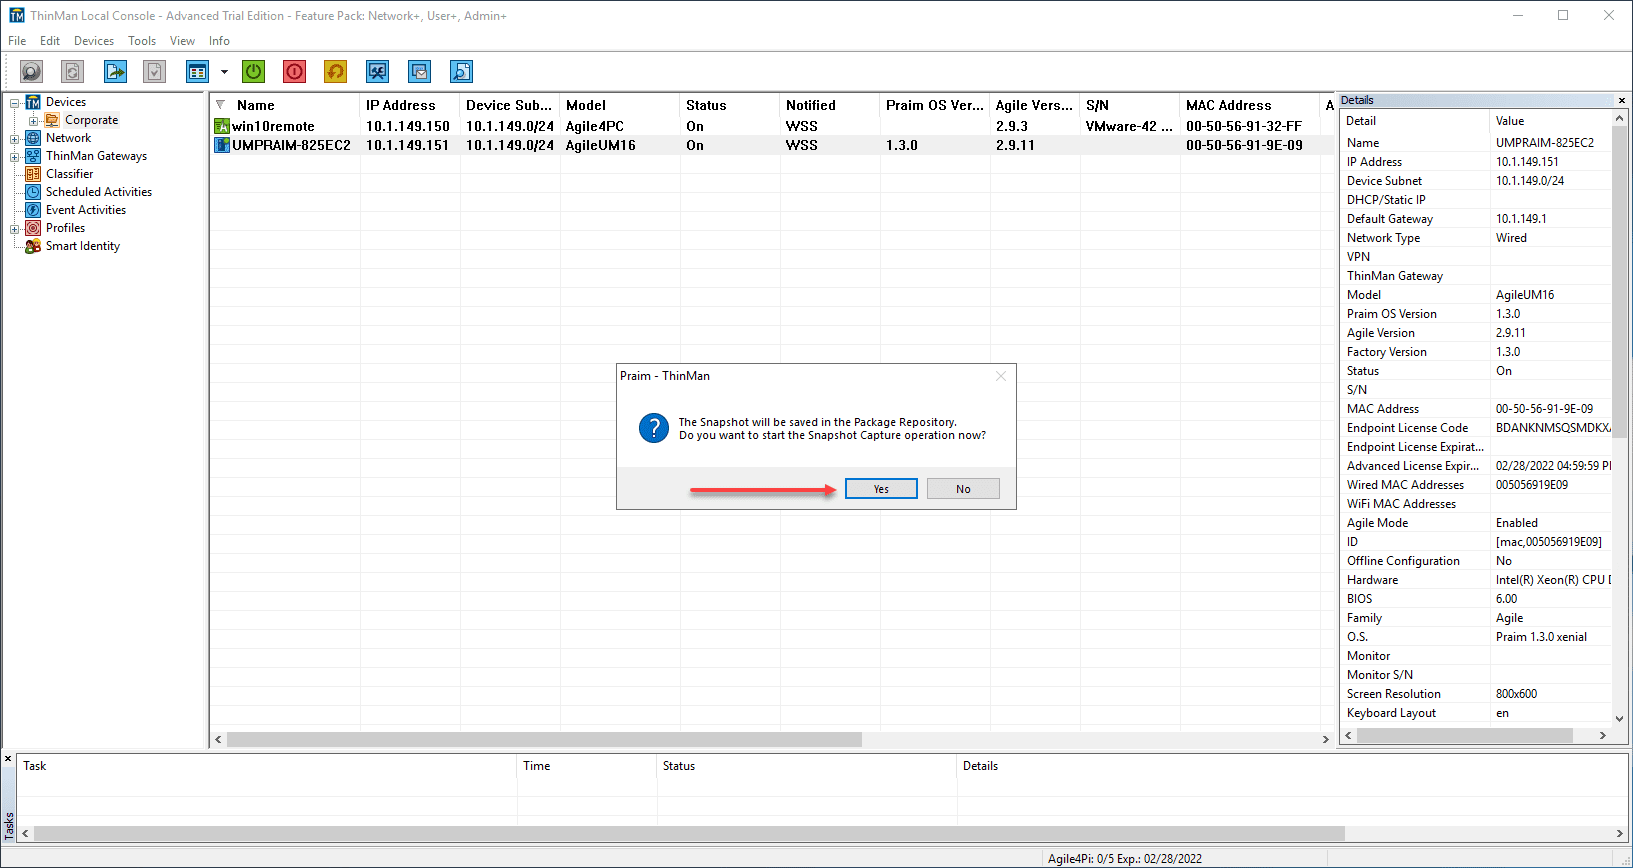This screenshot has width=1633, height=868.
Task: Click the Status column header in Tasks panel
Action: pos(807,766)
